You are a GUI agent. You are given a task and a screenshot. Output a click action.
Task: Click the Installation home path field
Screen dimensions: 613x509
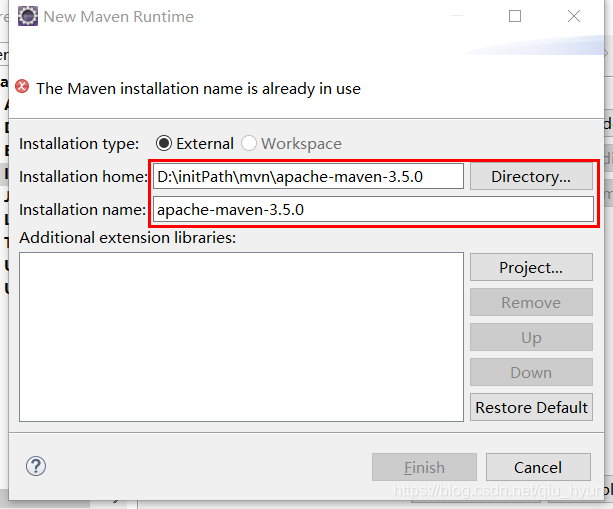(308, 176)
